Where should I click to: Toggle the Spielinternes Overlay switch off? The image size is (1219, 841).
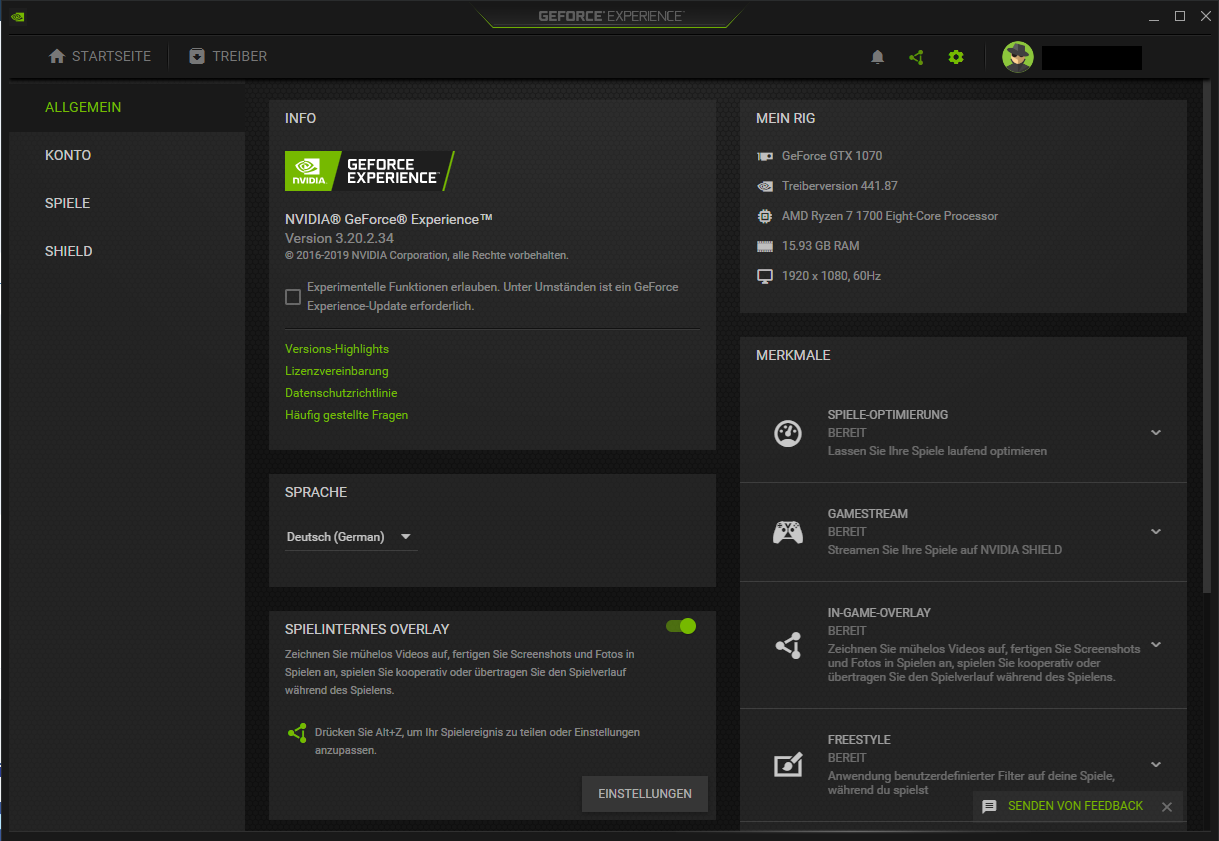point(681,626)
